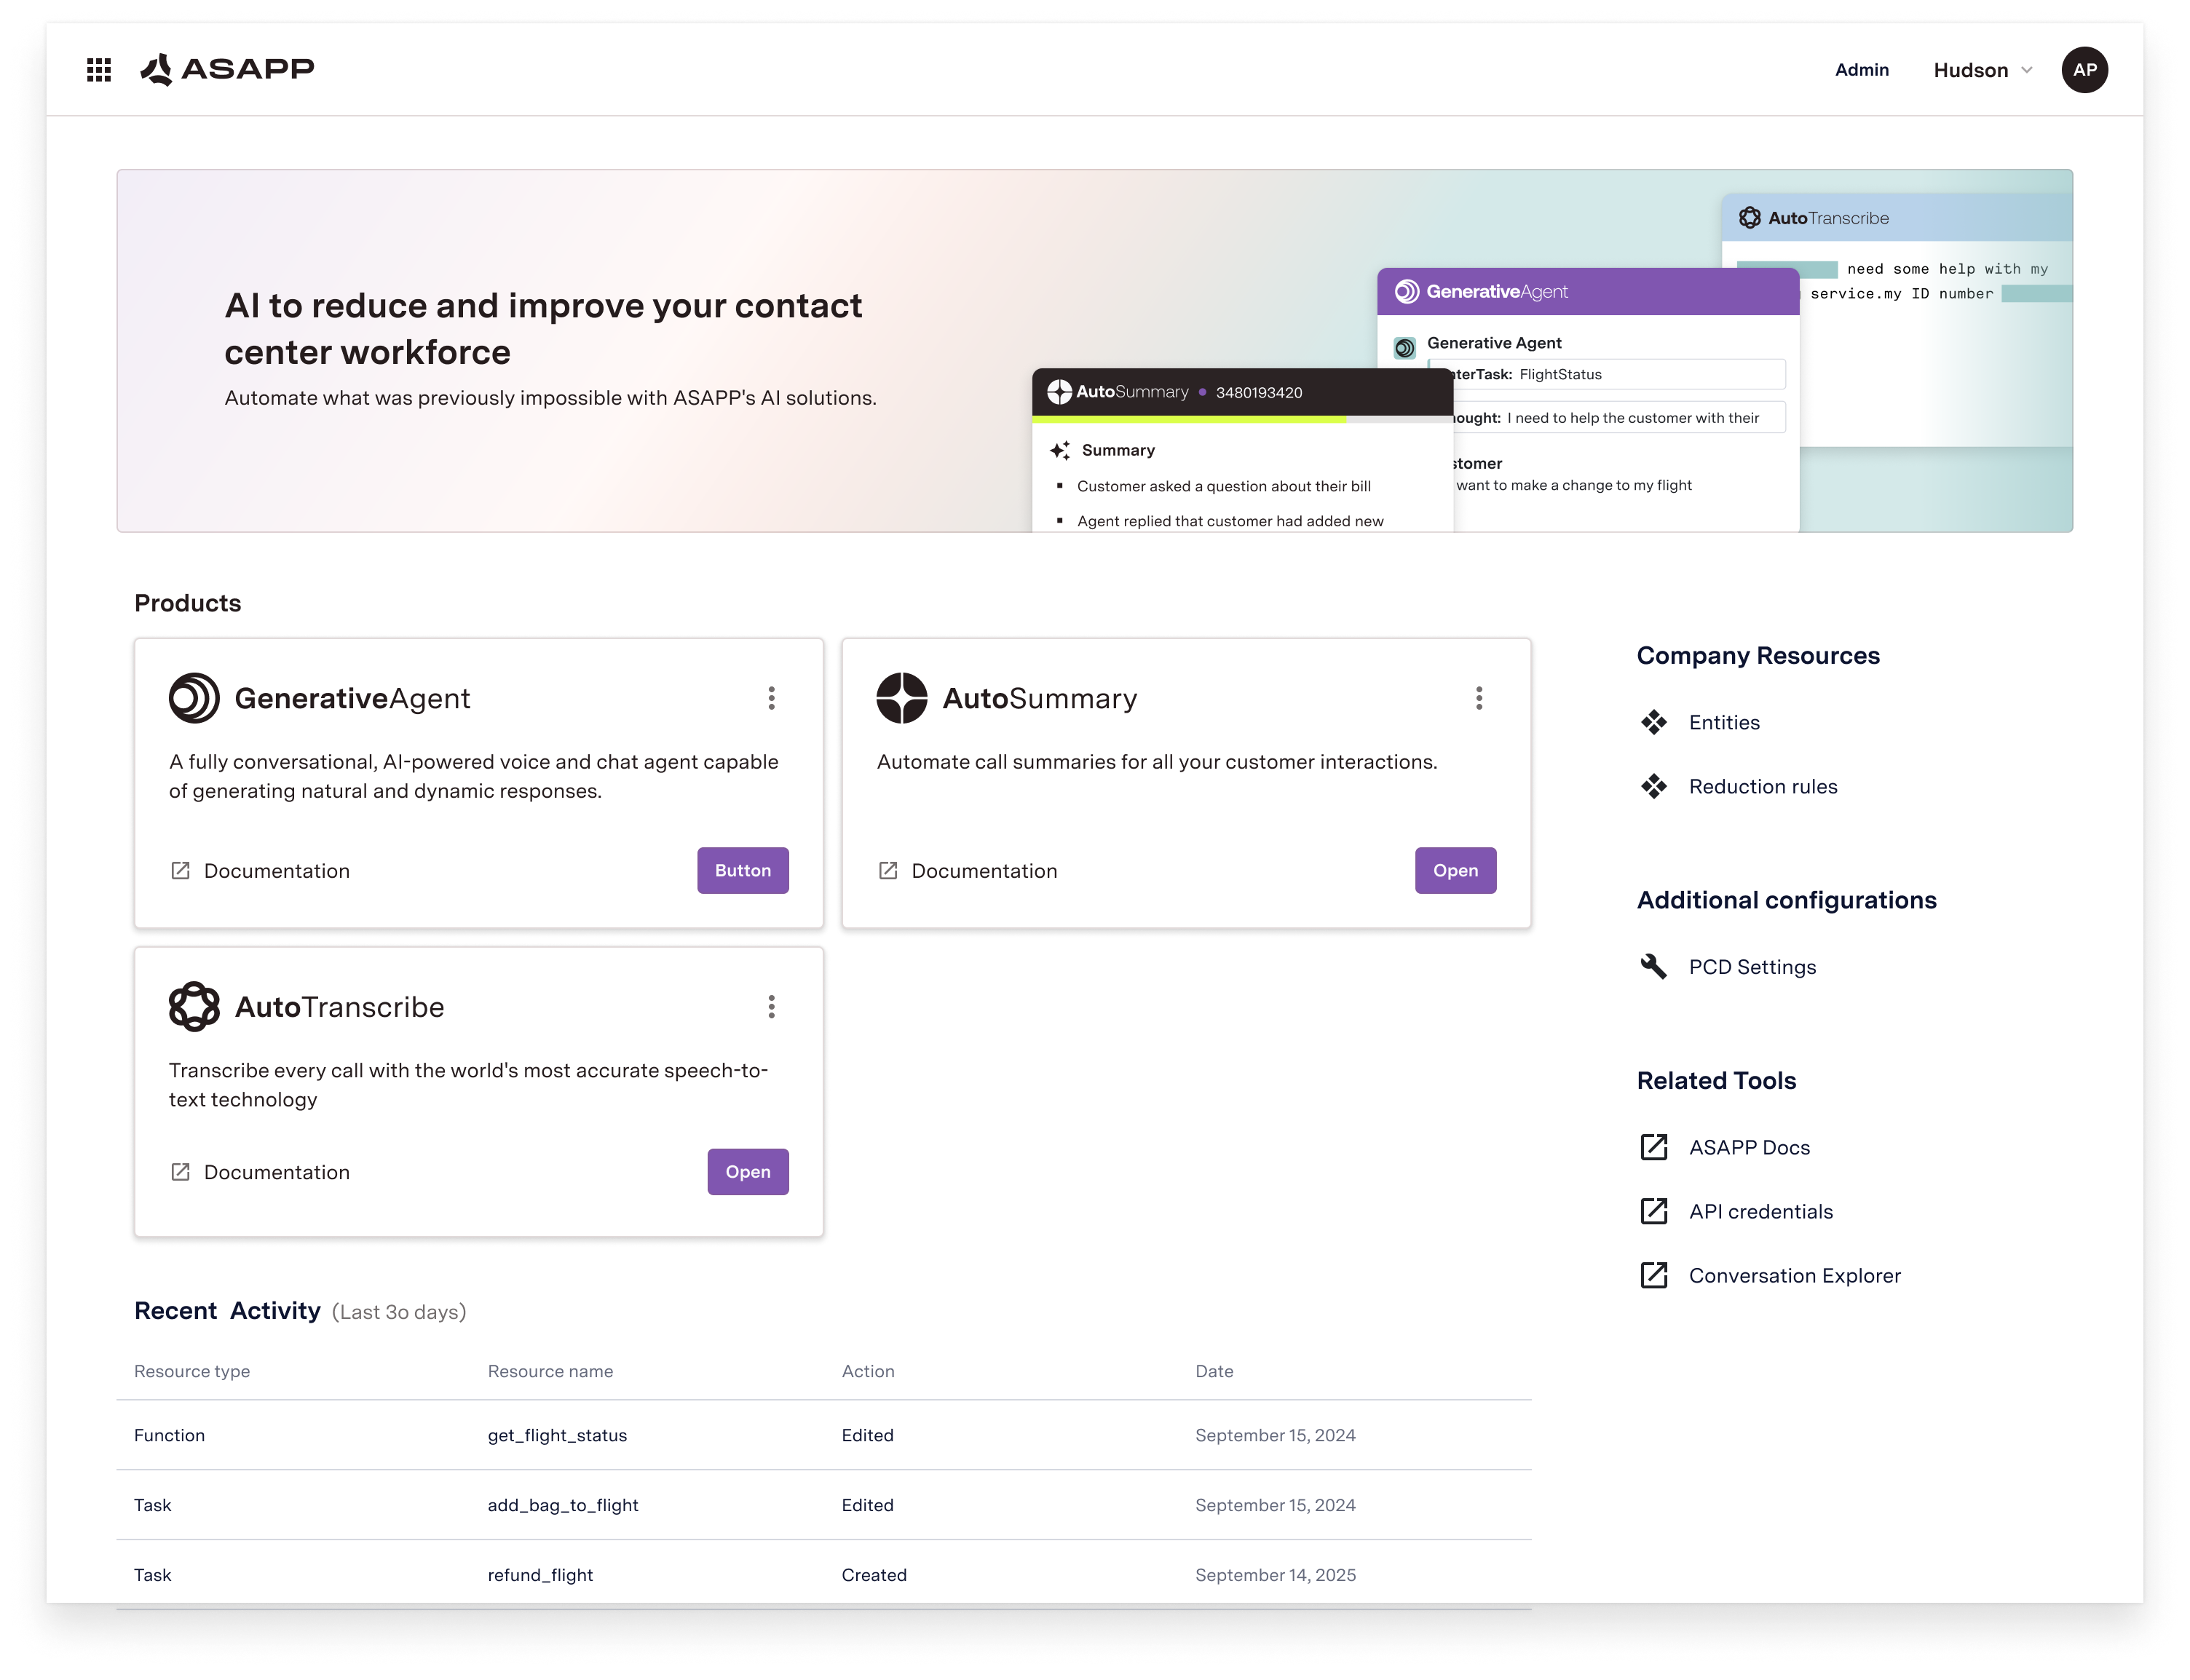The width and height of the screenshot is (2190, 1680).
Task: Select the refund_flight activity row
Action: (823, 1575)
